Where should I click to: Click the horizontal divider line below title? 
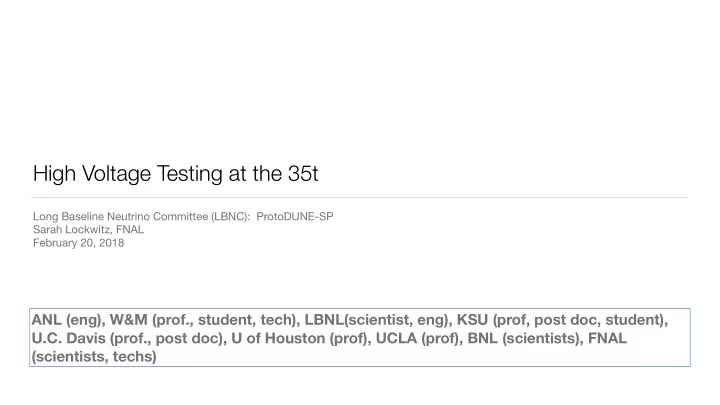[360, 197]
